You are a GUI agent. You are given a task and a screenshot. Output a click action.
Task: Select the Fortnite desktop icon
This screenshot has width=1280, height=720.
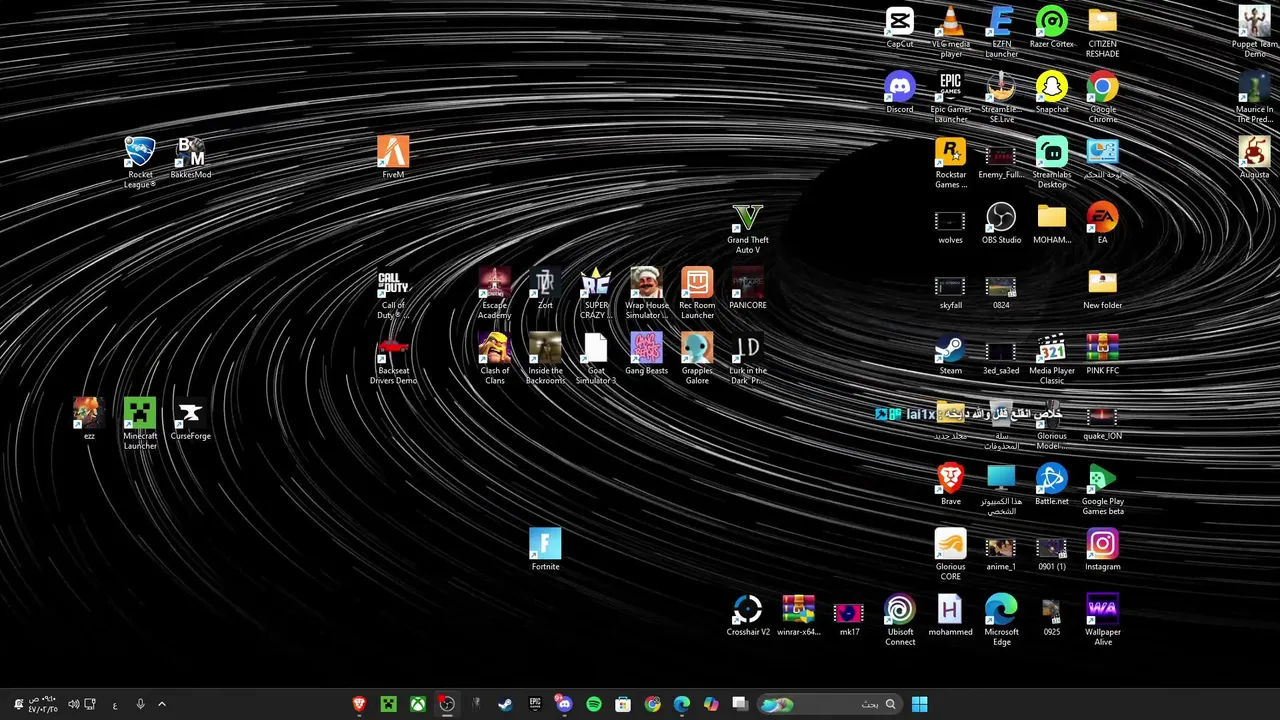click(545, 550)
